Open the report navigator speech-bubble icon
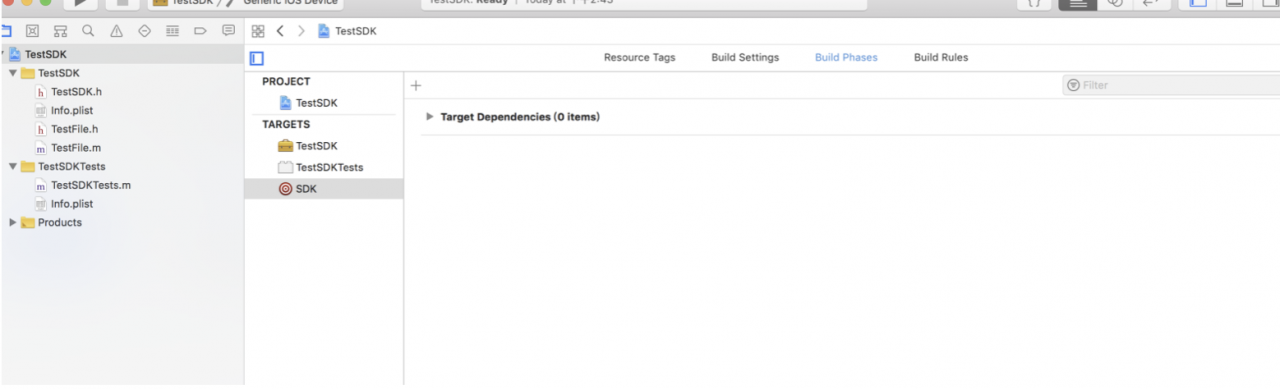1280x389 pixels. pos(229,31)
